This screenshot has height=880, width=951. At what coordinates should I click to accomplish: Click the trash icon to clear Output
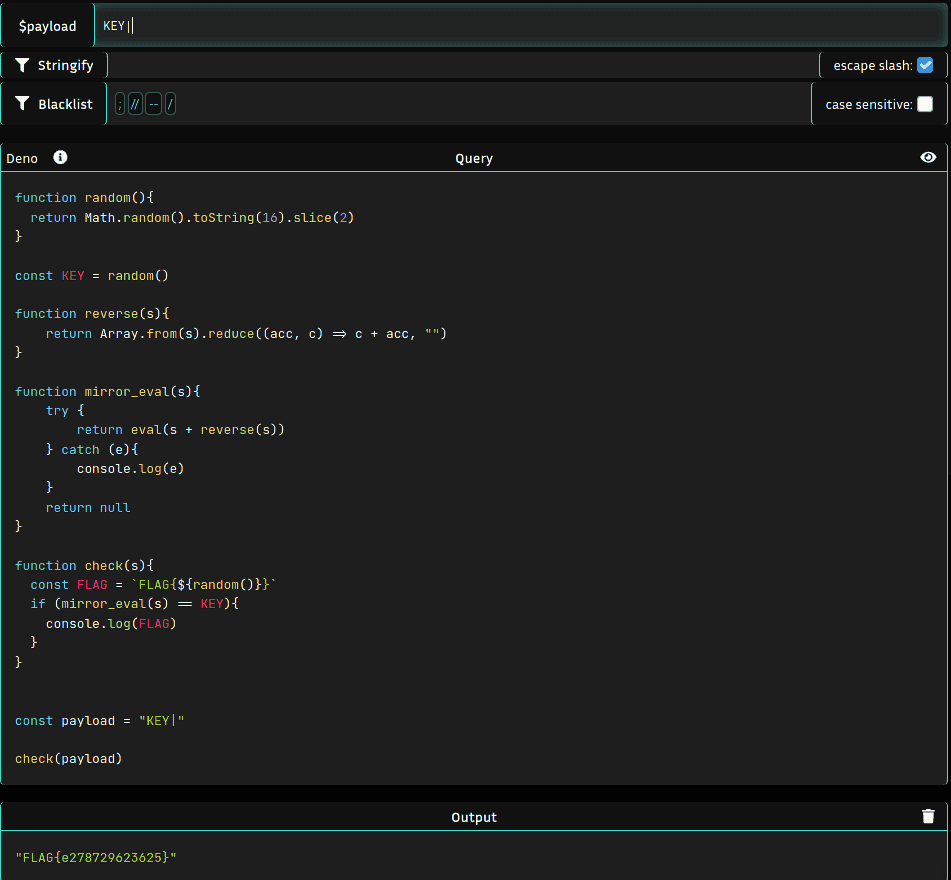928,816
